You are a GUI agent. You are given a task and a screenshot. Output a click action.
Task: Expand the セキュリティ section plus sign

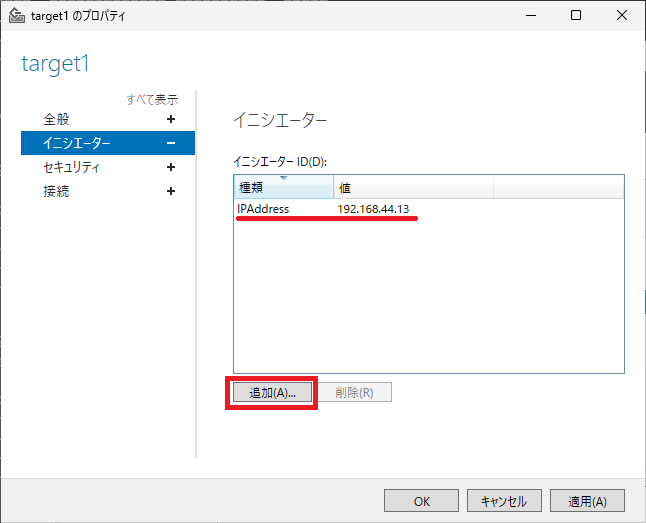point(171,167)
